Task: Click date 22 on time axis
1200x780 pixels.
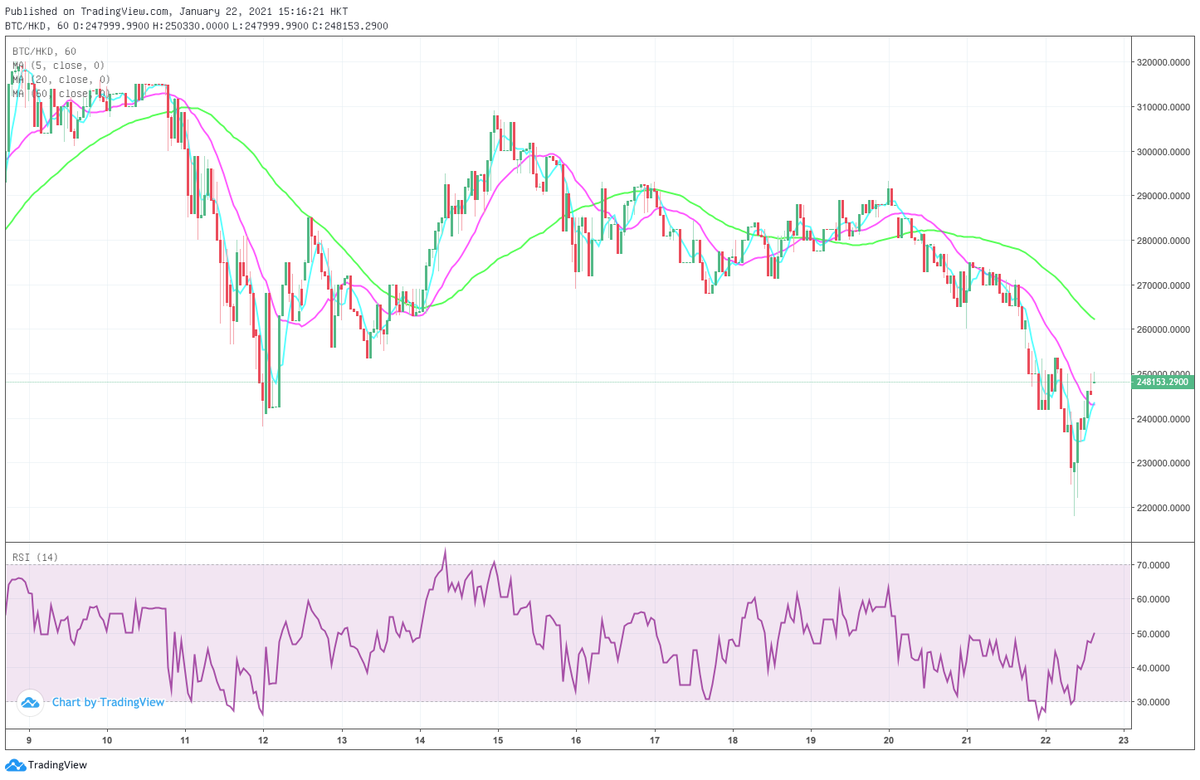Action: point(1045,741)
